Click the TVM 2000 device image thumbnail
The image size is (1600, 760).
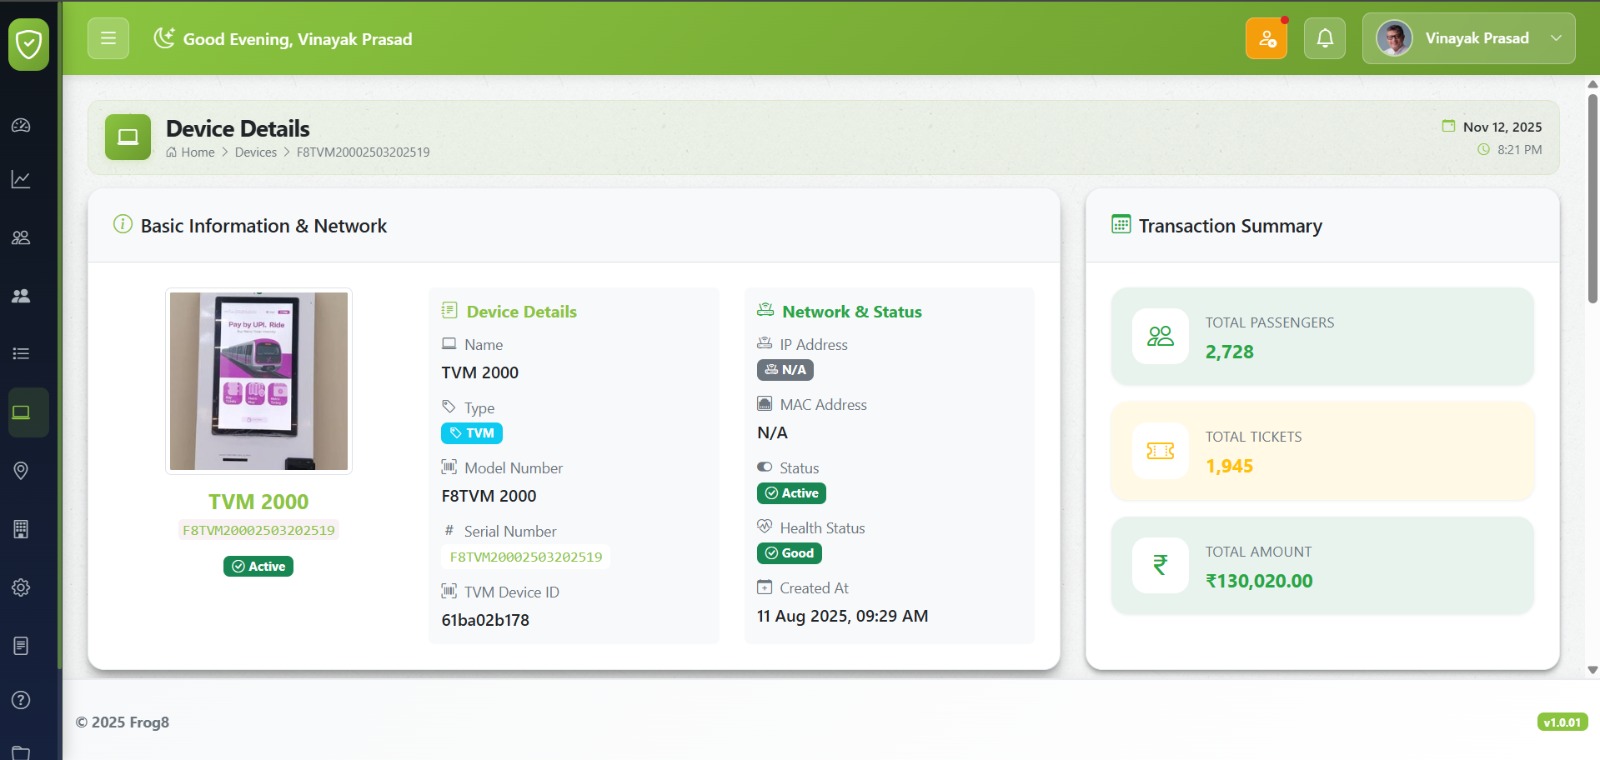(259, 381)
